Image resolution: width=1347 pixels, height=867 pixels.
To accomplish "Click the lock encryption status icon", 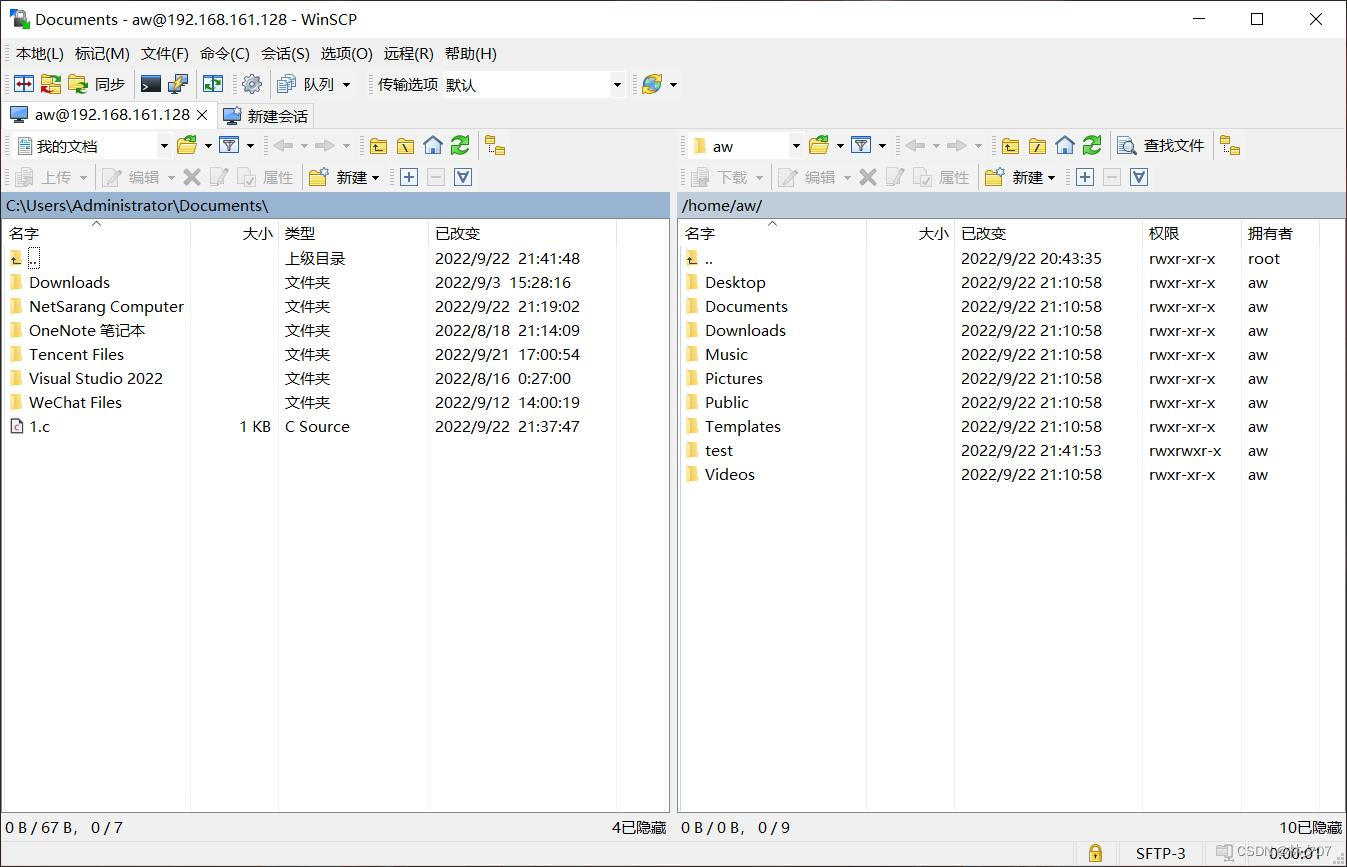I will [1095, 853].
